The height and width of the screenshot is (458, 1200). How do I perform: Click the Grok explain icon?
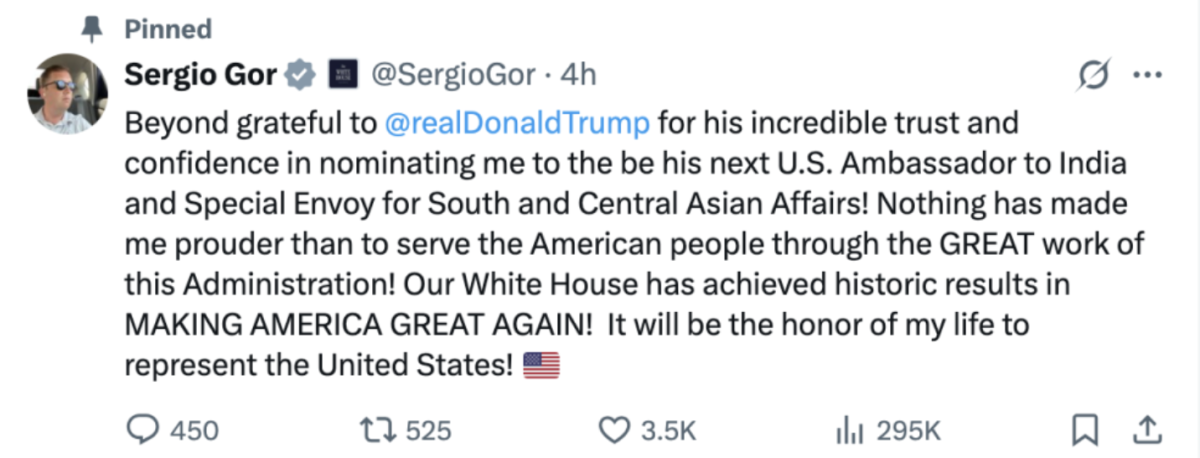point(1093,75)
